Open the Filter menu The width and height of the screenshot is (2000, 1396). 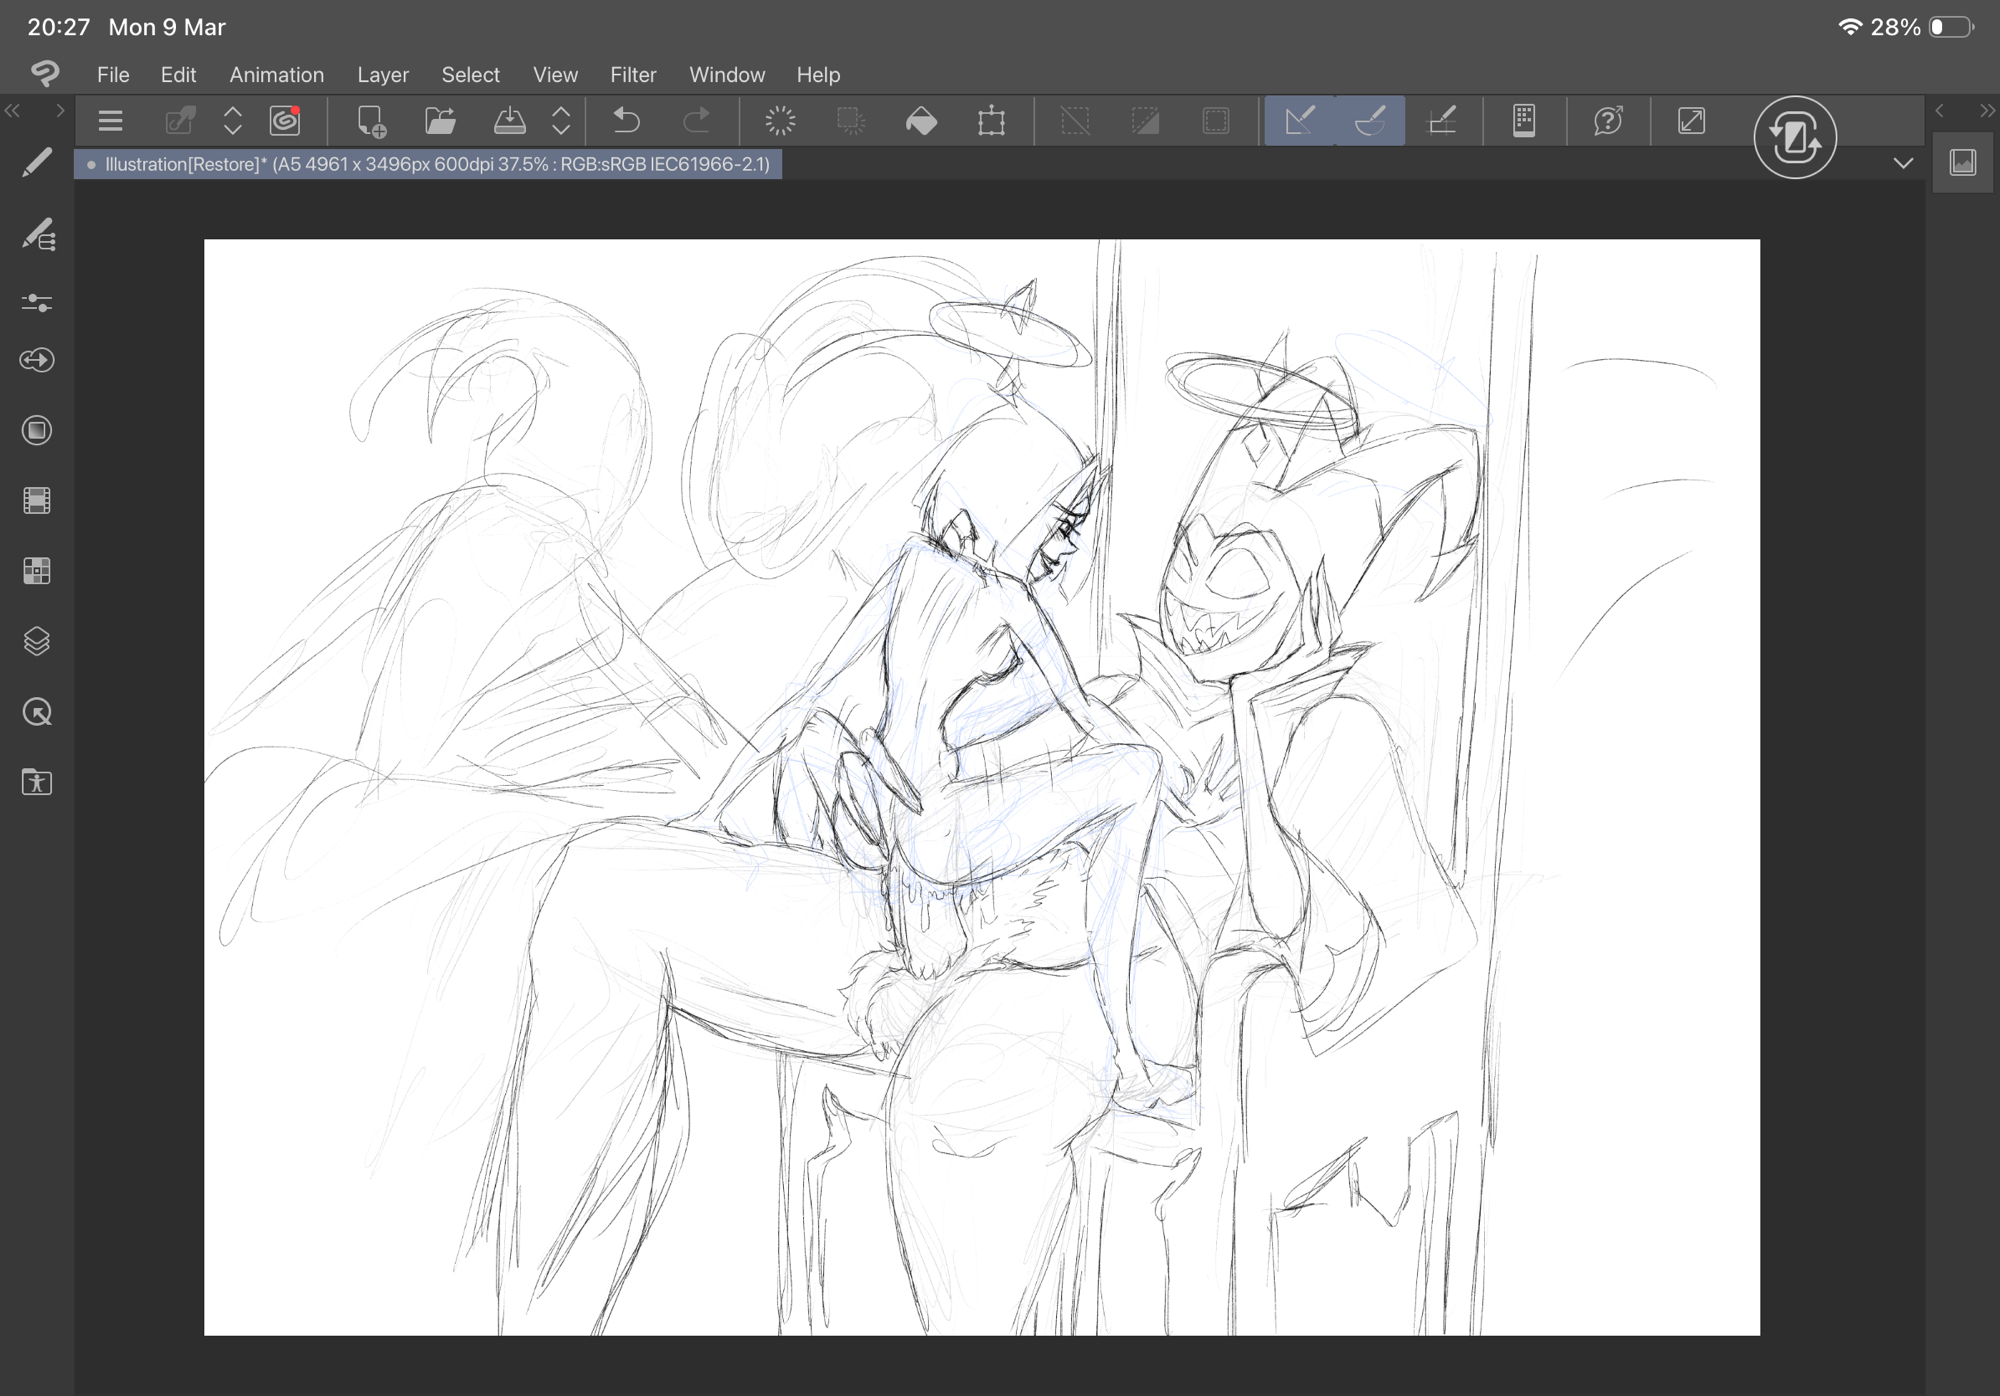[633, 75]
